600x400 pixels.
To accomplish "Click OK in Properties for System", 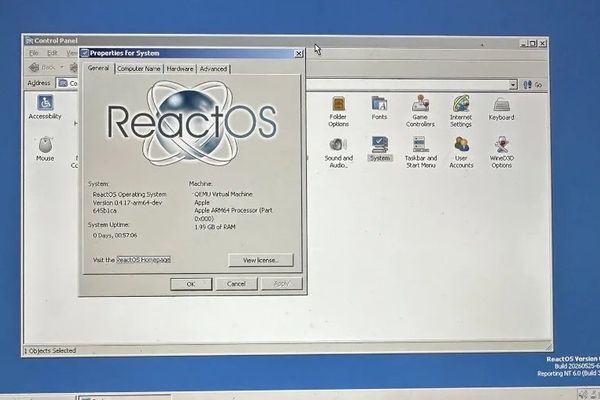I will 191,284.
